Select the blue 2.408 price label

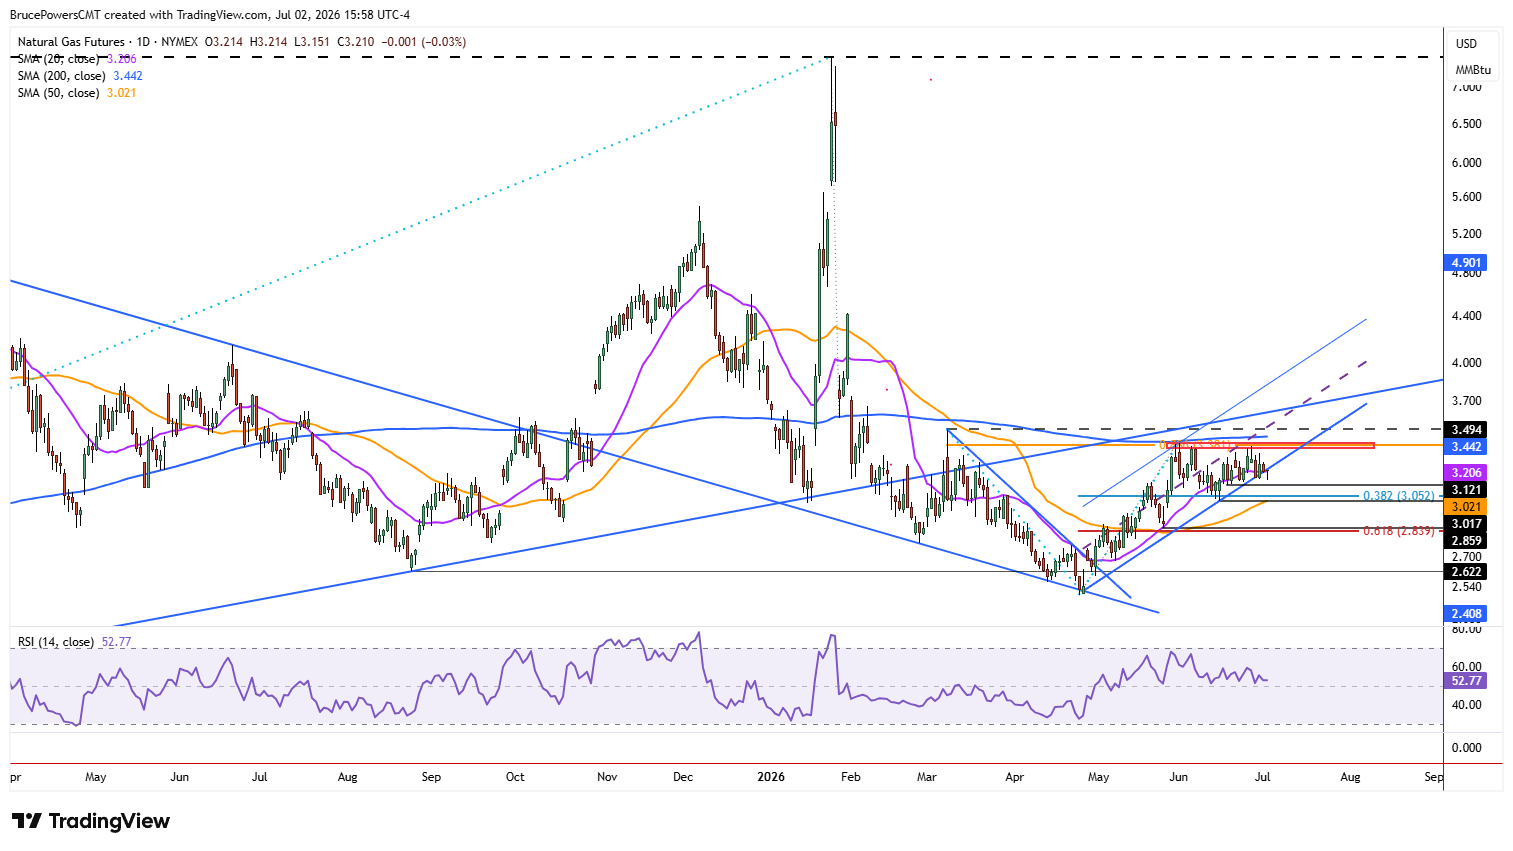(1466, 614)
